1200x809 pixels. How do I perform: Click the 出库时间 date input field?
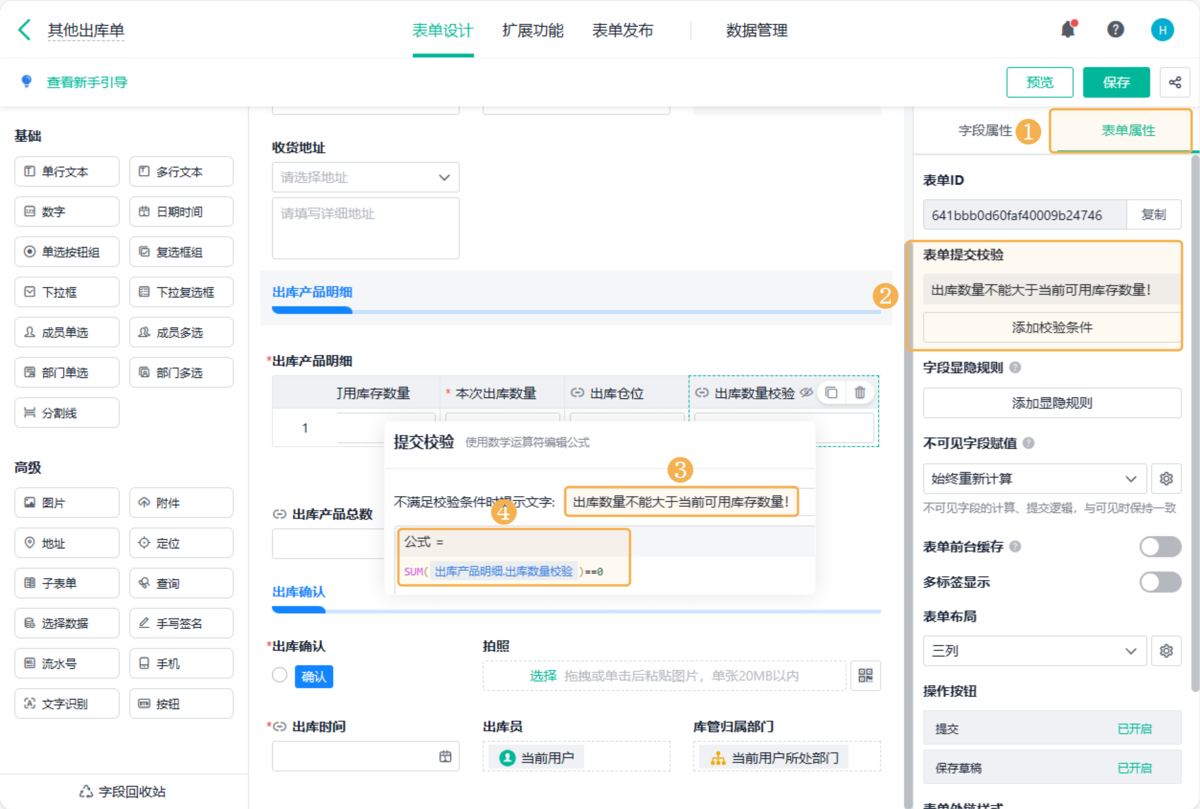pyautogui.click(x=365, y=756)
